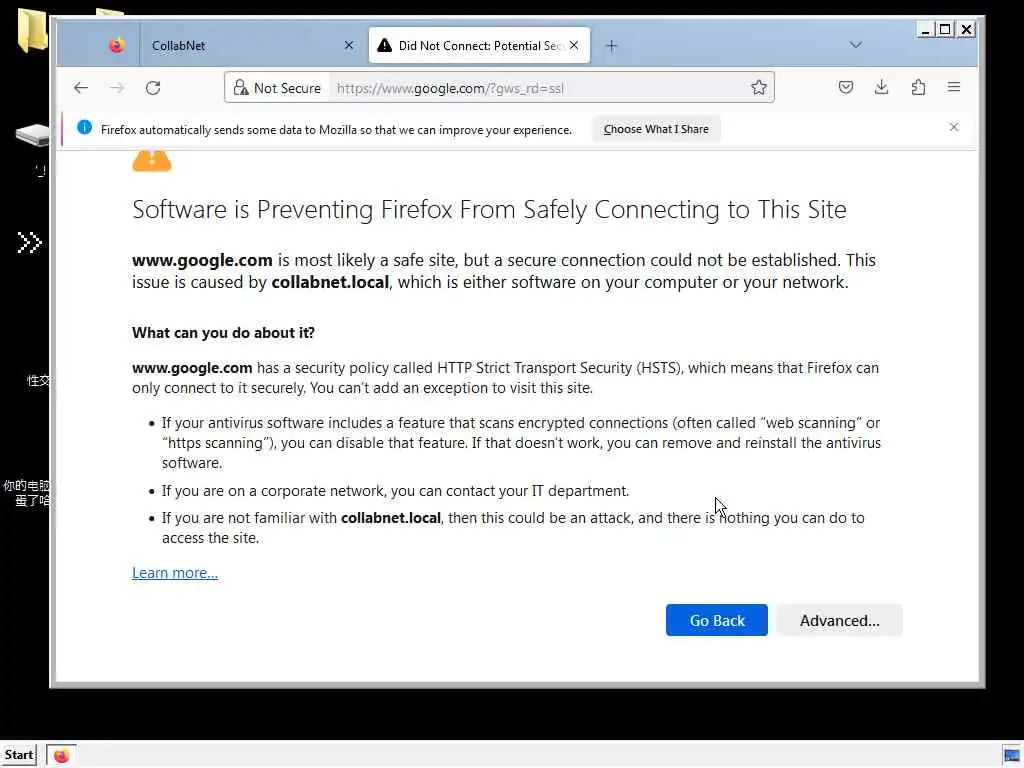The image size is (1024, 768).
Task: Click the Choose What I Share button
Action: [x=656, y=129]
